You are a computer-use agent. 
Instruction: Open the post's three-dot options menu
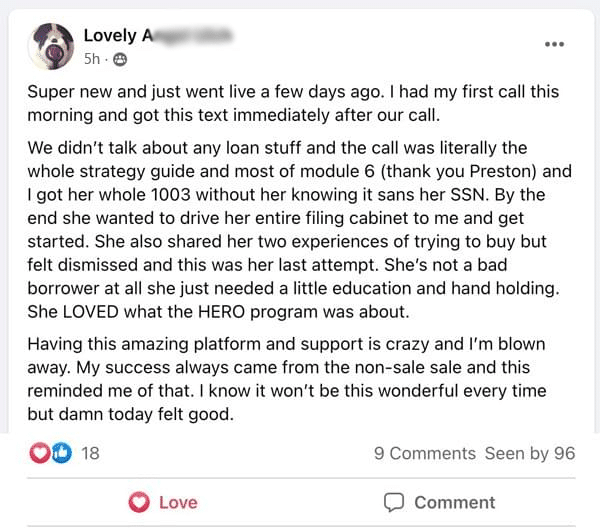(554, 44)
